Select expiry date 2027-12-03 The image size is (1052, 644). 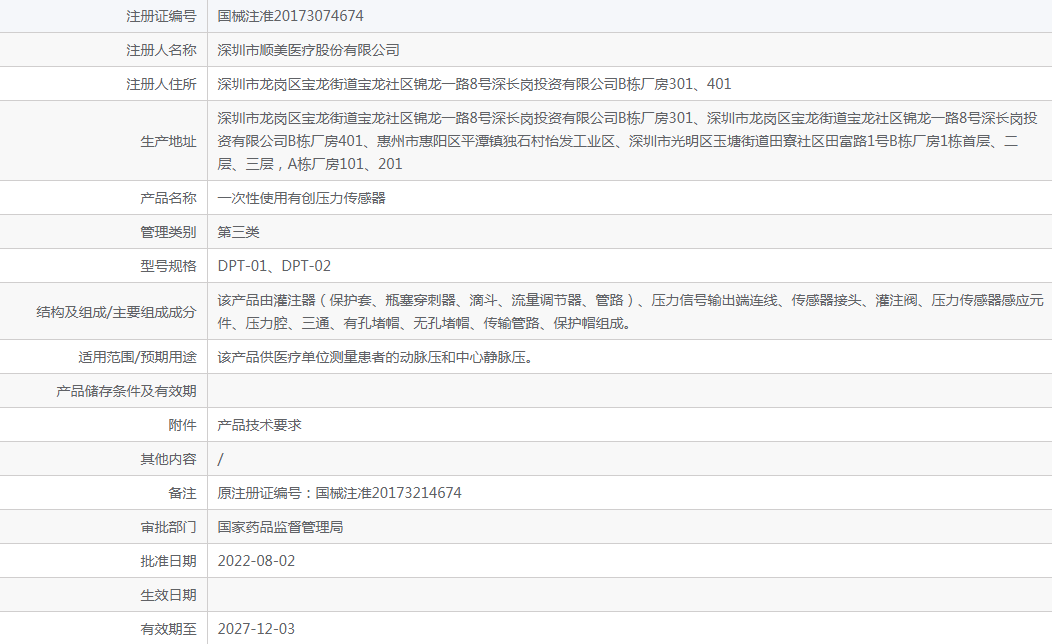(256, 629)
